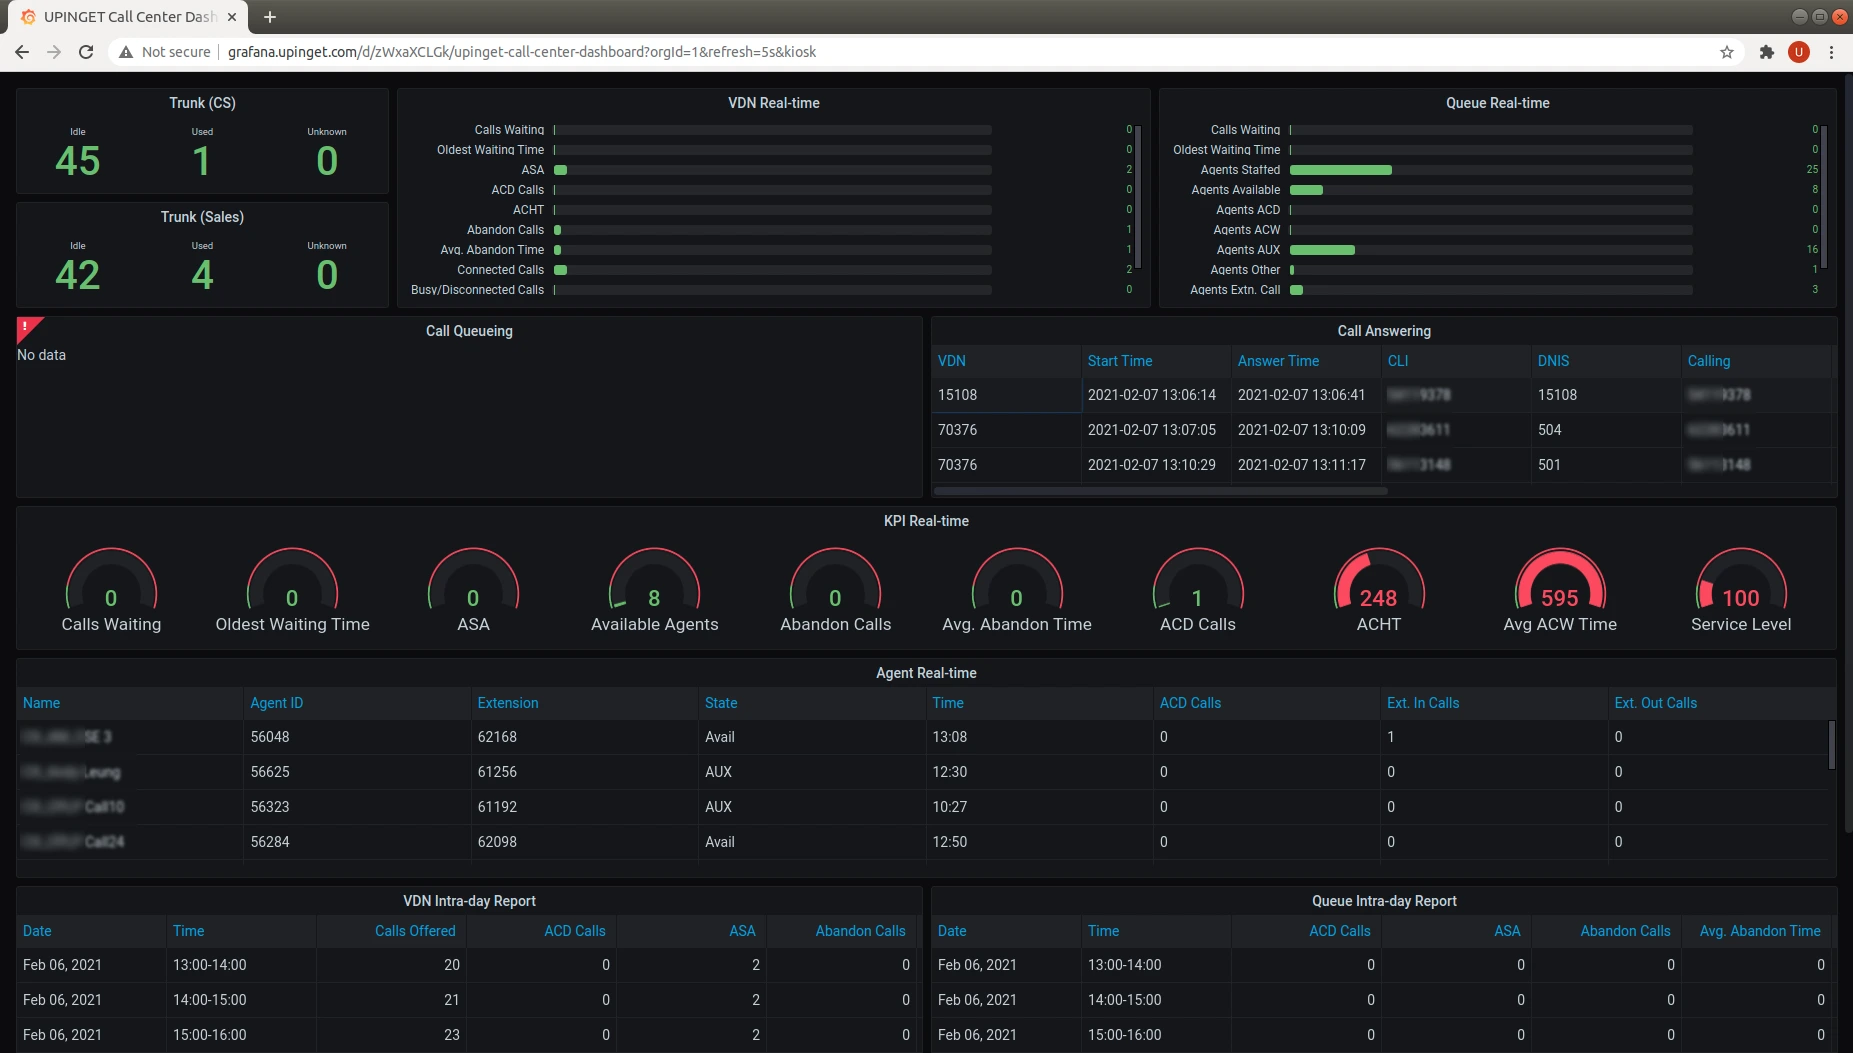
Task: Sort Agent Real-time by Agent ID
Action: point(276,703)
